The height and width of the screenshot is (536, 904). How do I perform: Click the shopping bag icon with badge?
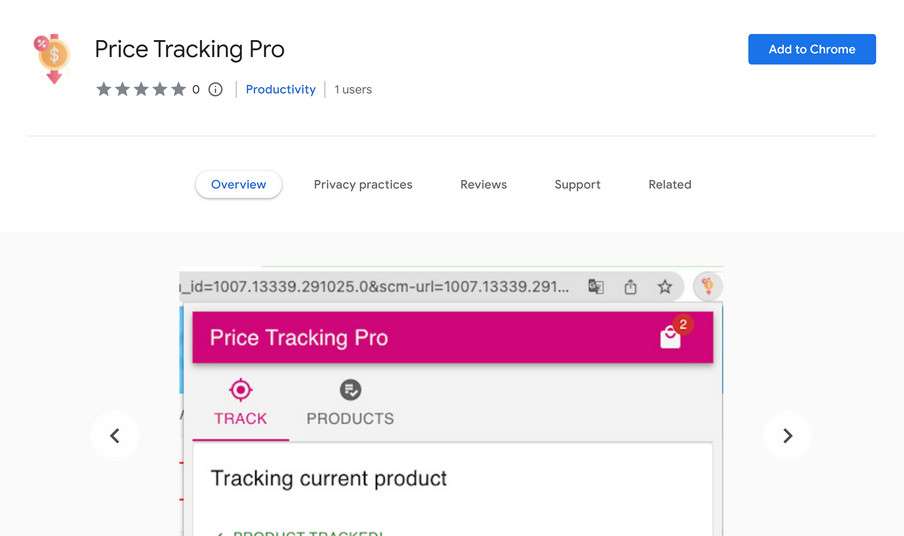click(671, 338)
